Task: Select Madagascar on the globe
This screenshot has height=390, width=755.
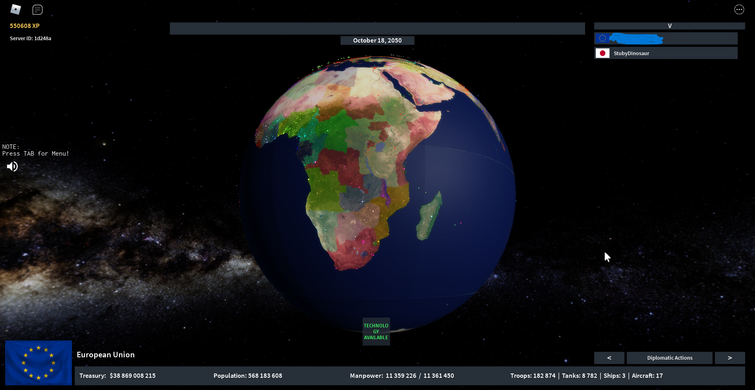Action: point(429,215)
